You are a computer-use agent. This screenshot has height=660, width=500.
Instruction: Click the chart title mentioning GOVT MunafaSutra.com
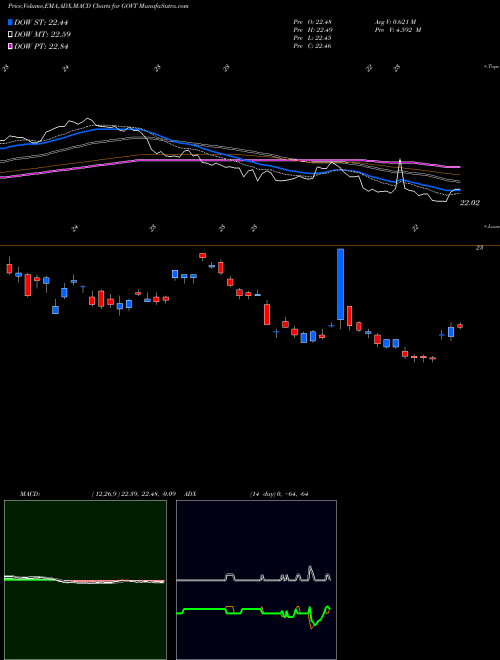pos(98,6)
